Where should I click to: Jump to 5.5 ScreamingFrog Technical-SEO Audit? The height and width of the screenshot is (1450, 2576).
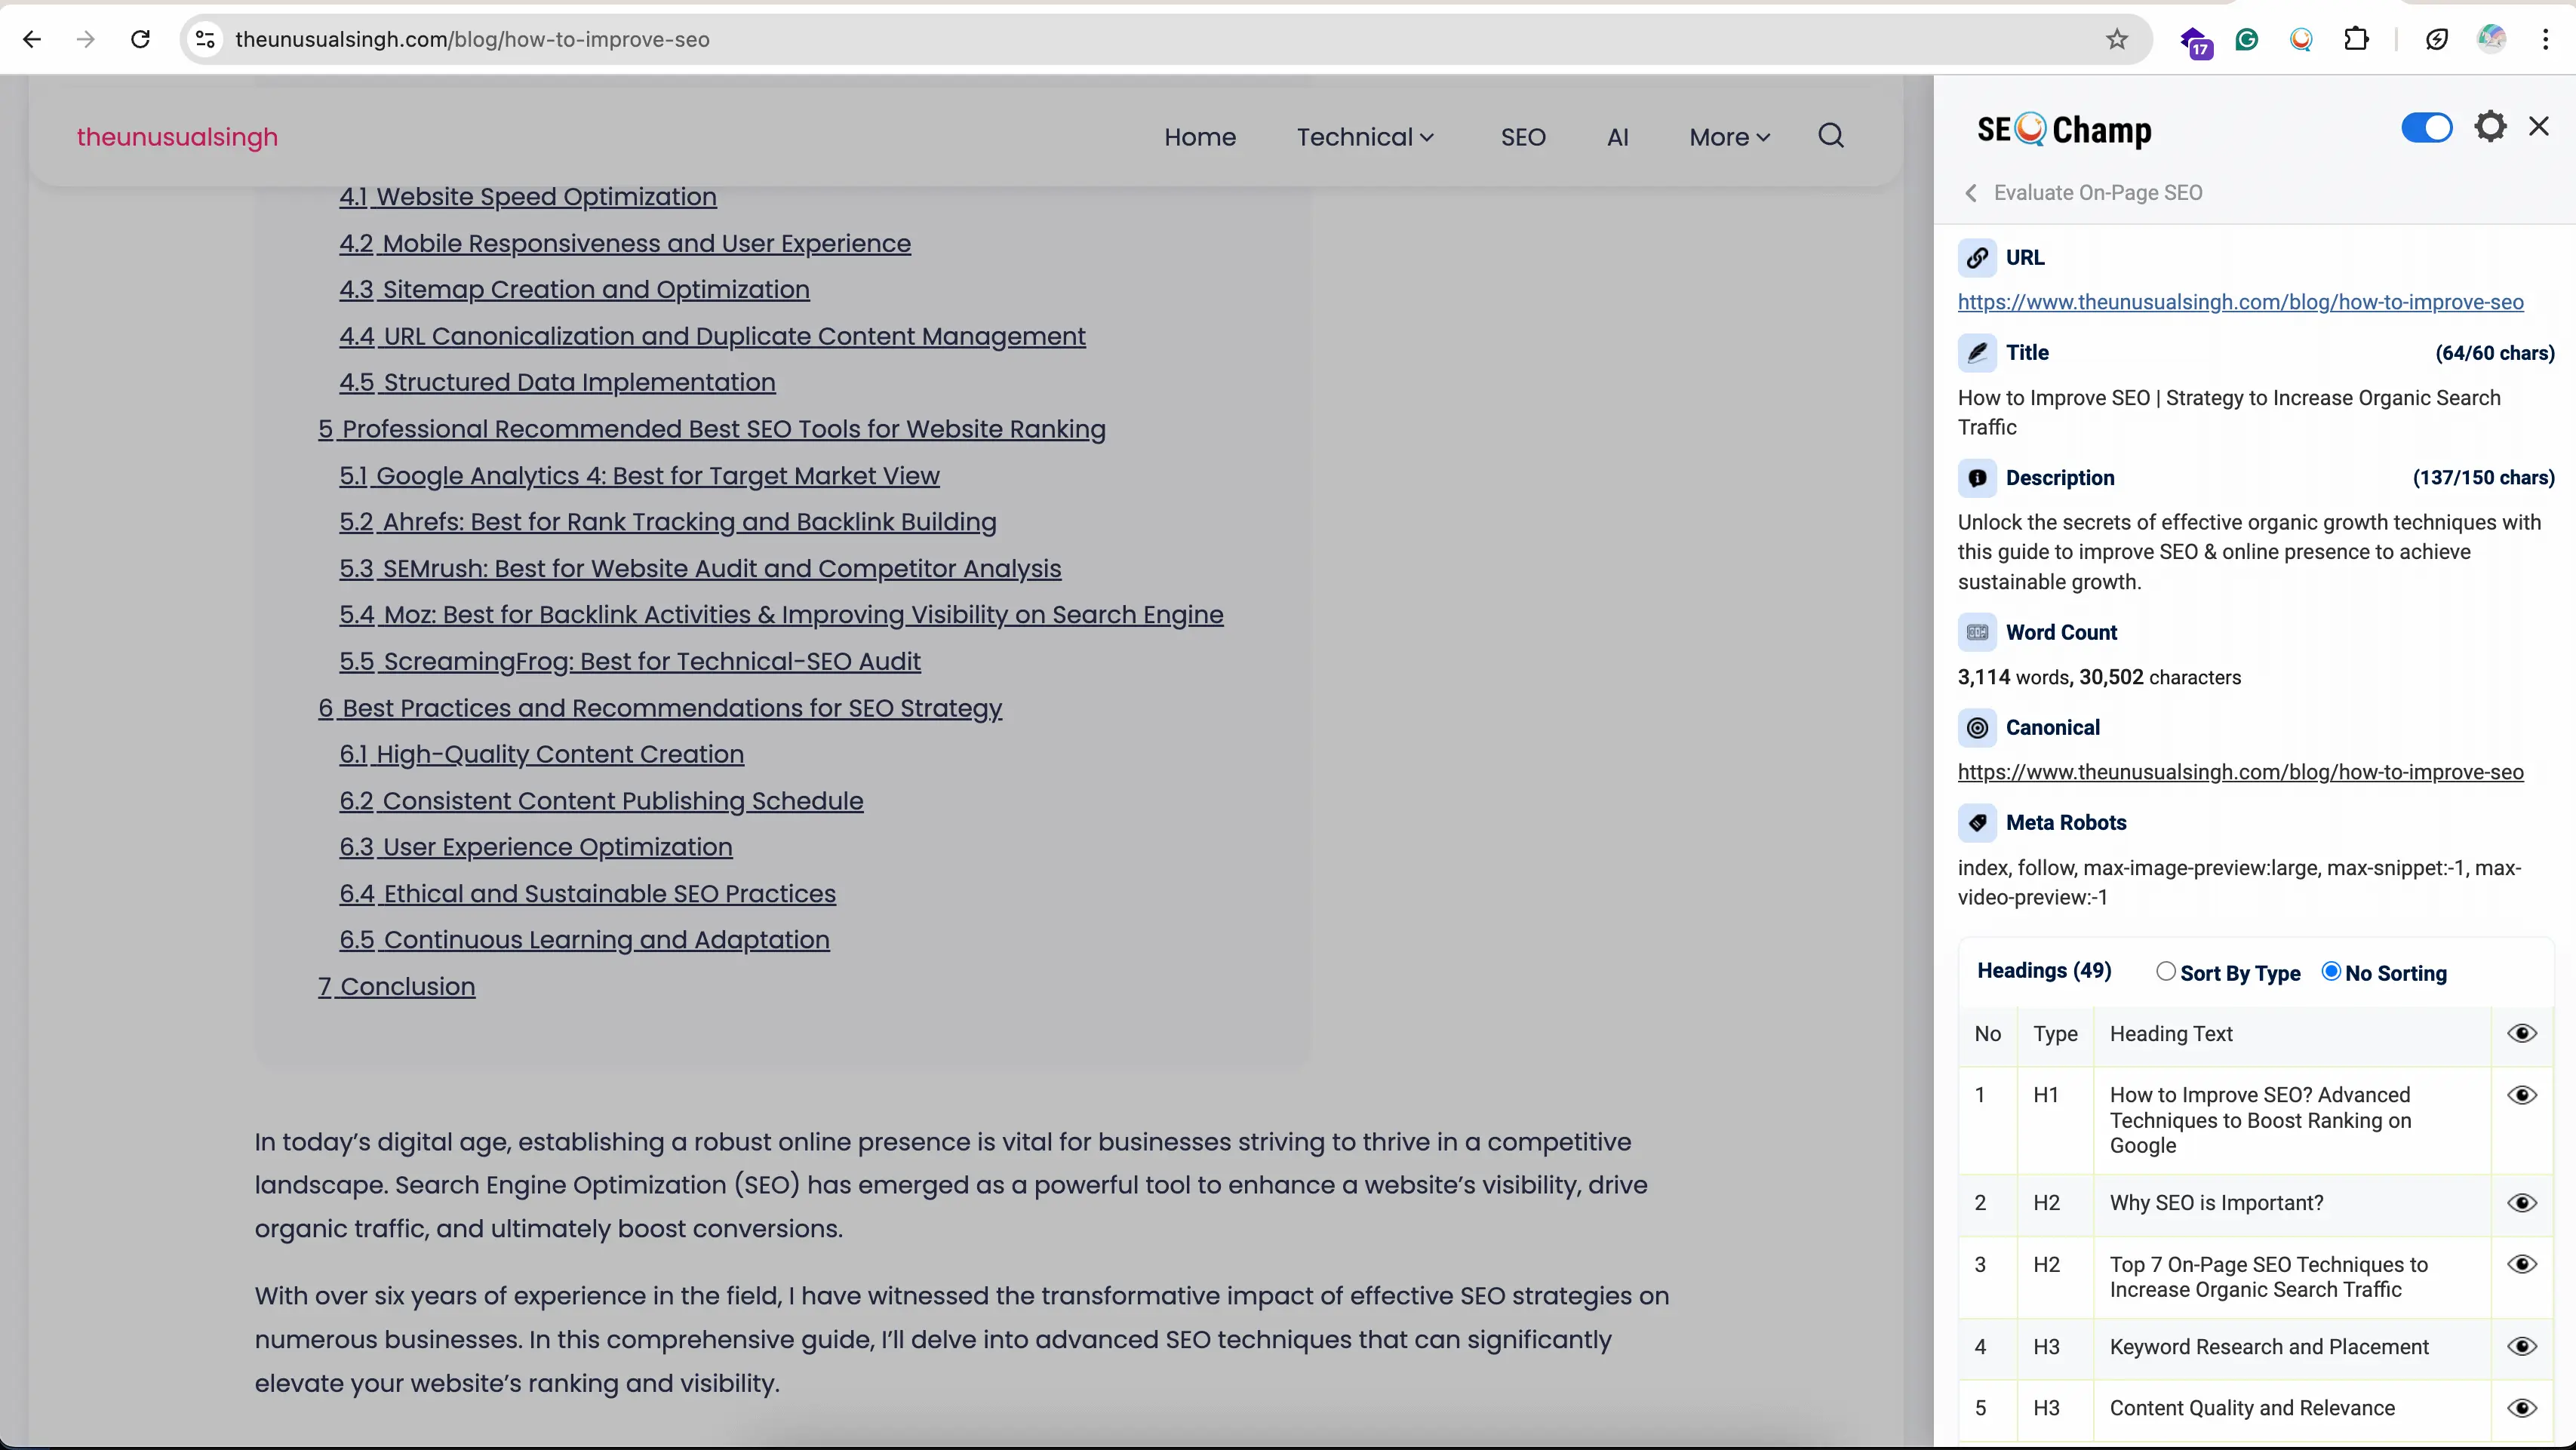629,662
